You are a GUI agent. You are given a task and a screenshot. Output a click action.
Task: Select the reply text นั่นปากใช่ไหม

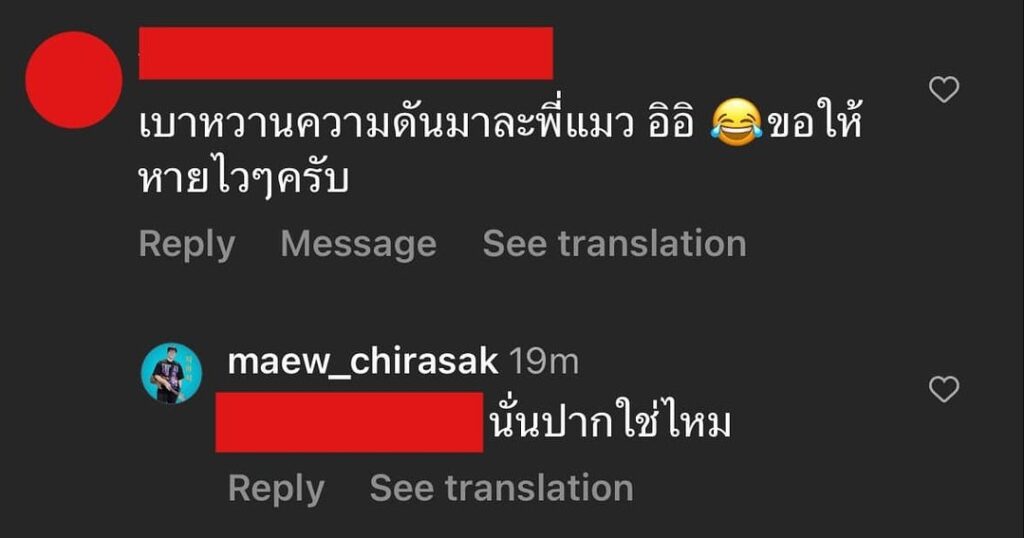[610, 422]
